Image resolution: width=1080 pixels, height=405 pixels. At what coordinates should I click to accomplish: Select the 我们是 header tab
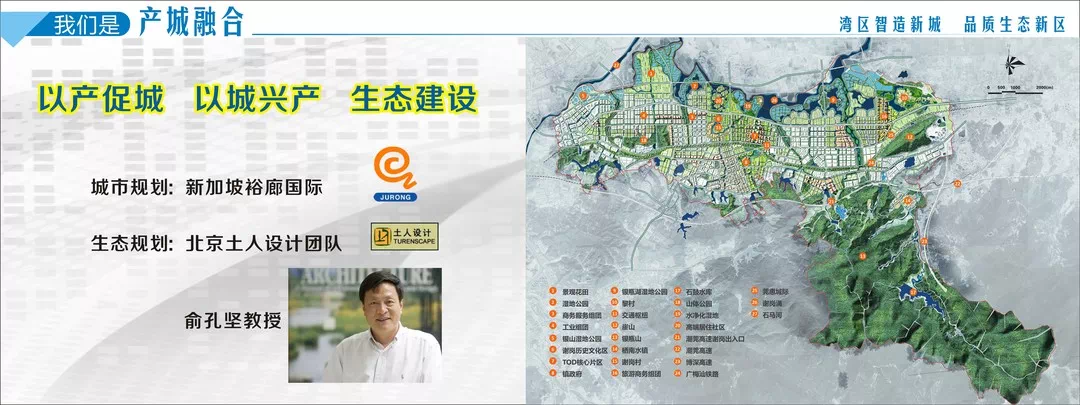click(x=86, y=20)
